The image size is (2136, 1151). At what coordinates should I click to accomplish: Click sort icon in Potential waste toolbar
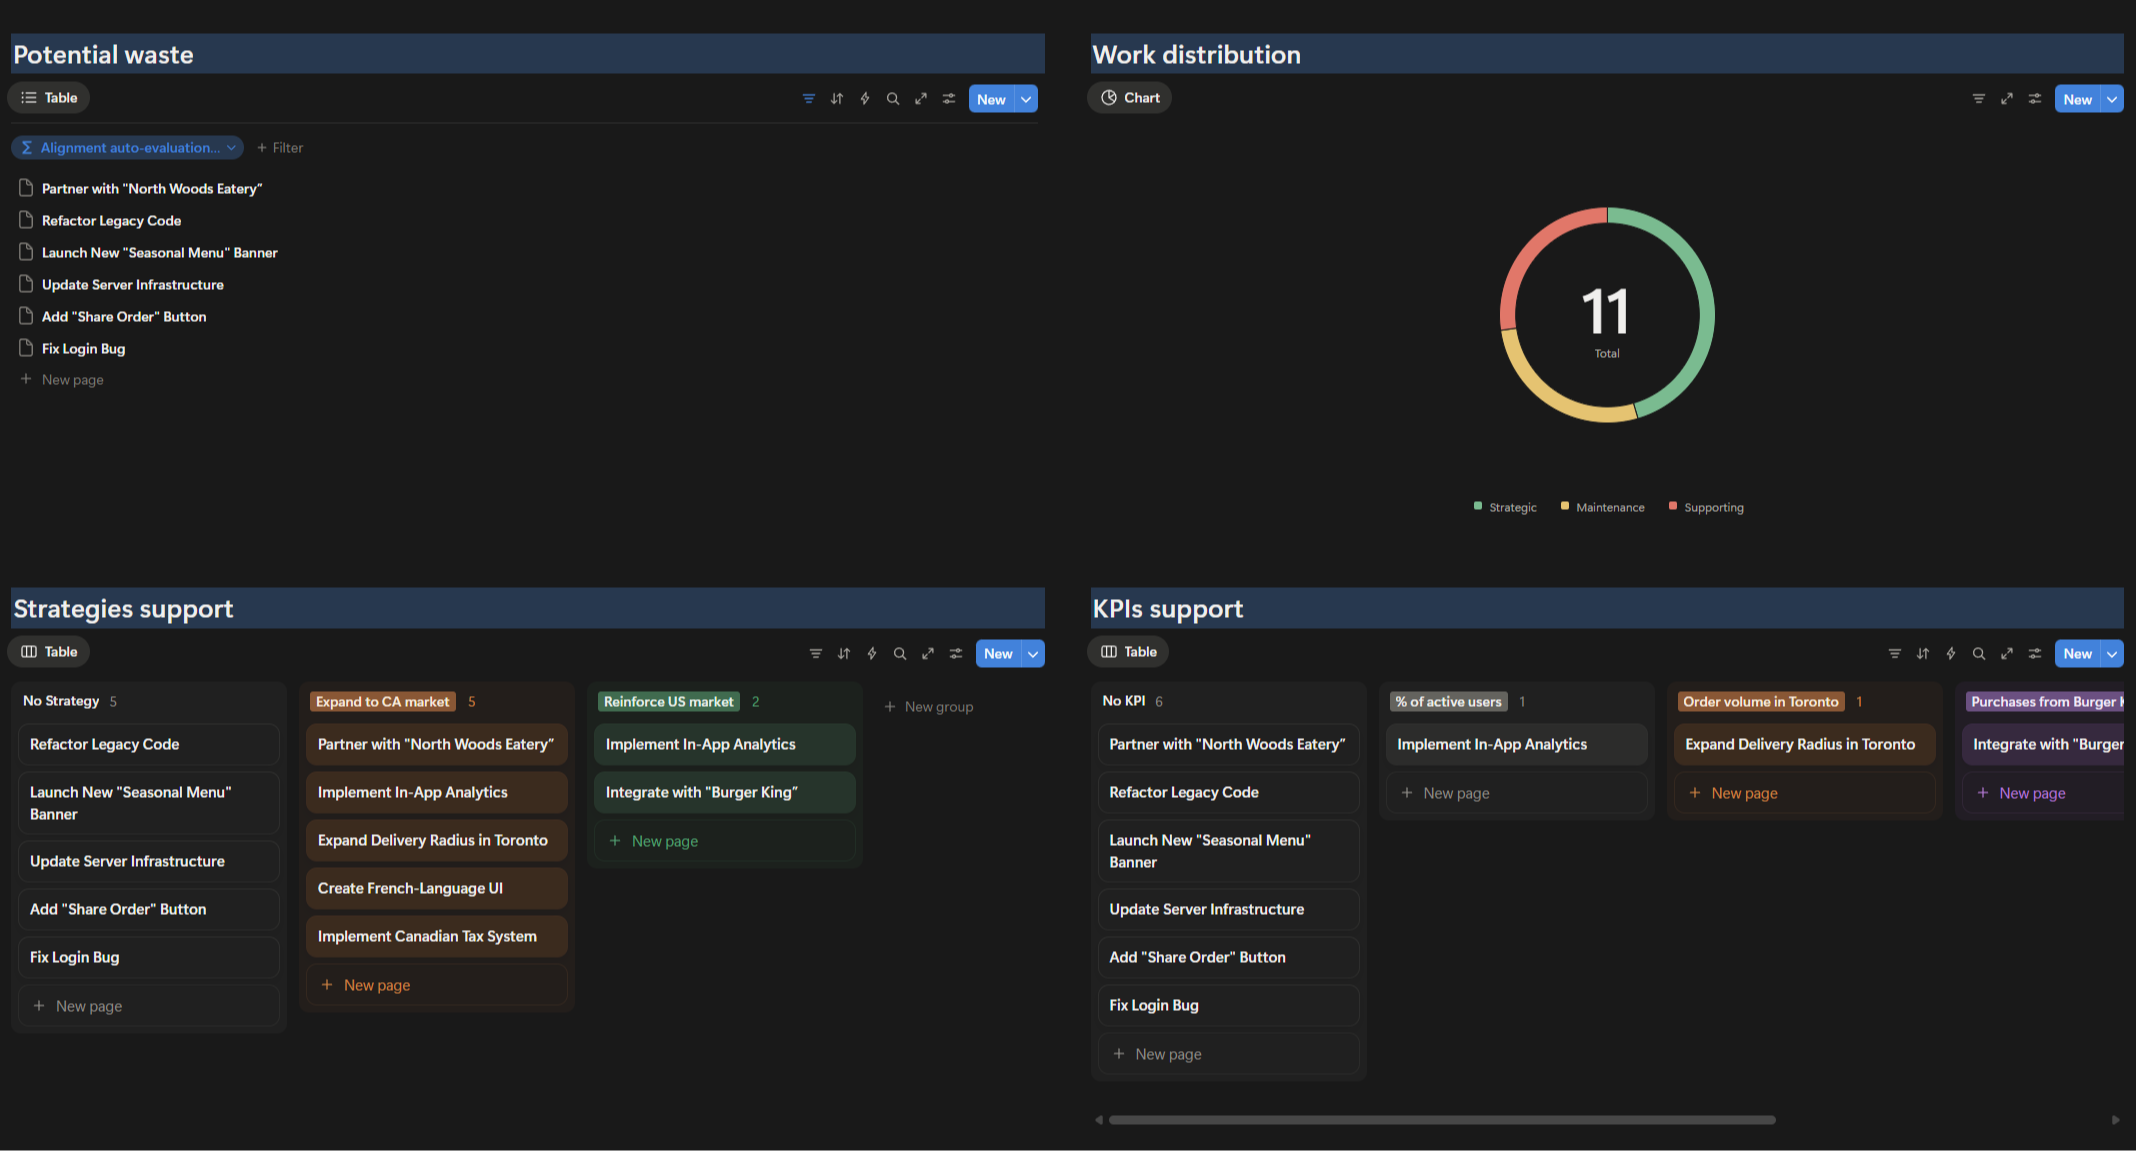point(837,99)
